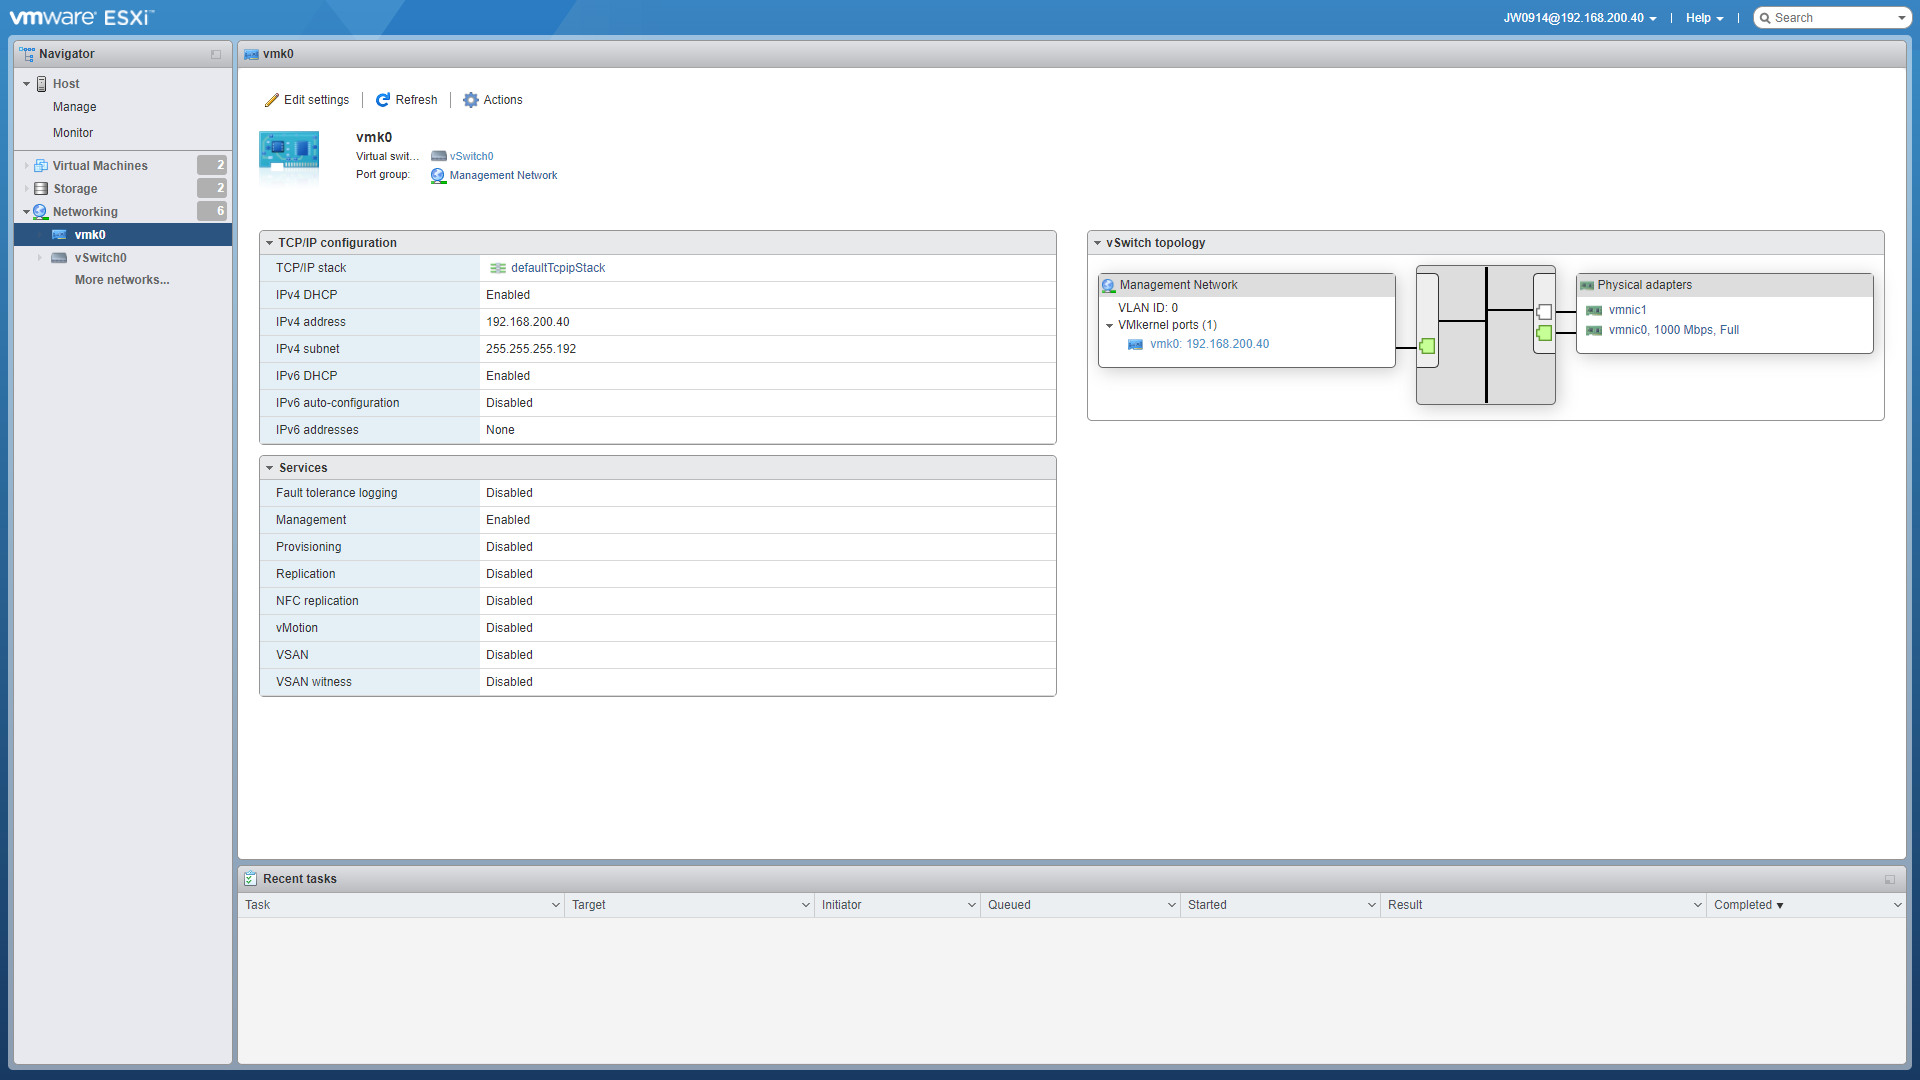Open the Initiator column dropdown
Viewport: 1920px width, 1080px height.
pos(972,905)
